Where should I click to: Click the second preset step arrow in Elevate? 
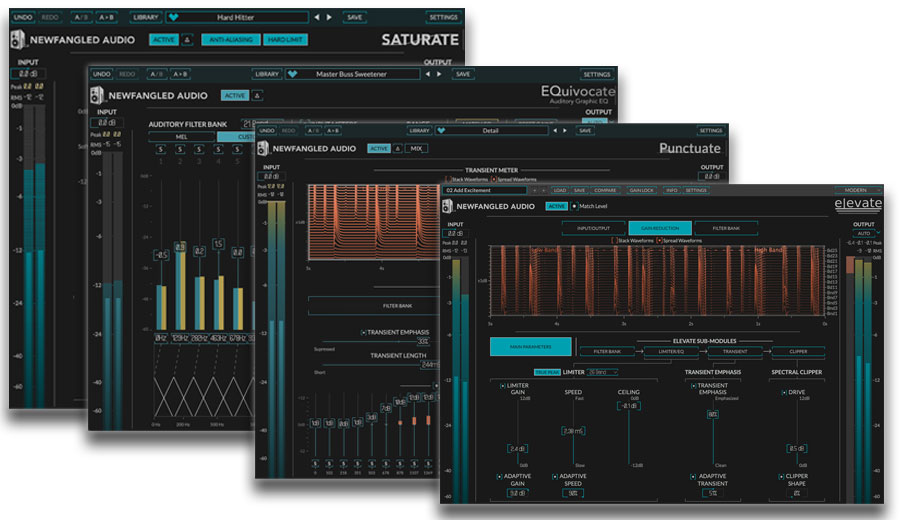point(543,190)
